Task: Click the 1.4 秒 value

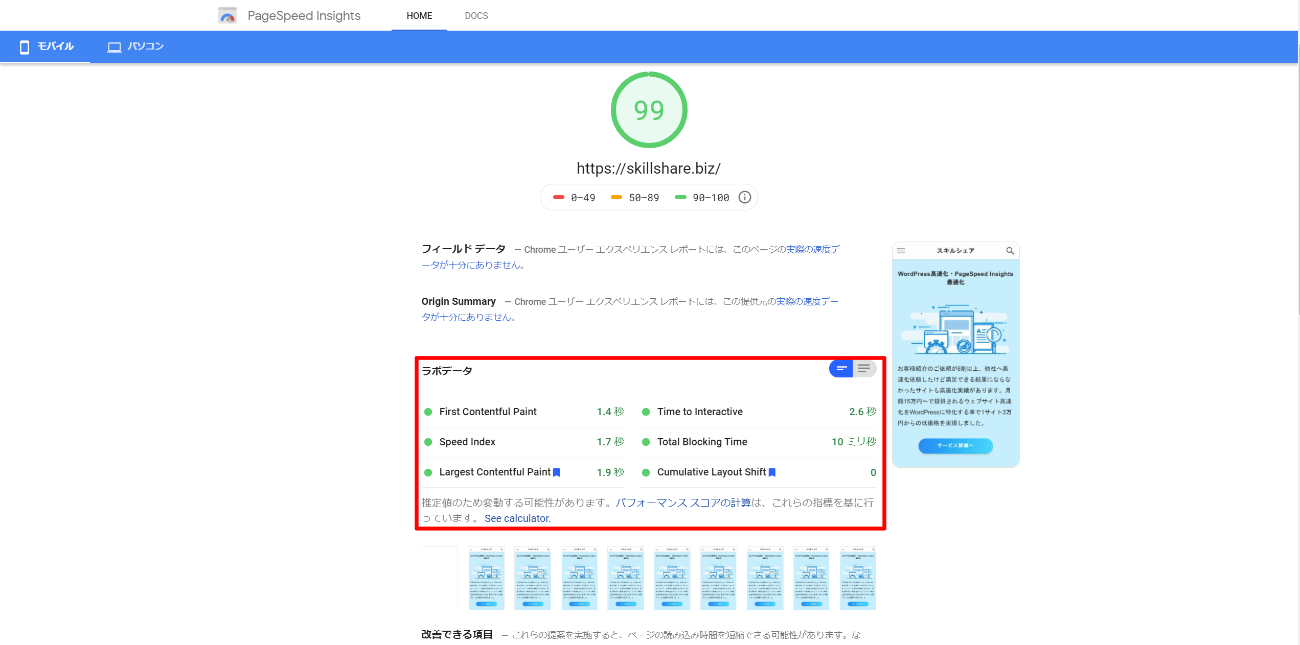Action: (x=610, y=412)
